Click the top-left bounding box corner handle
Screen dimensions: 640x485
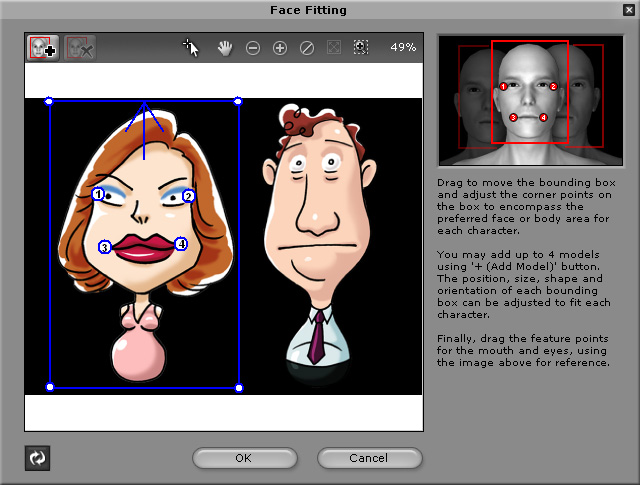click(50, 101)
